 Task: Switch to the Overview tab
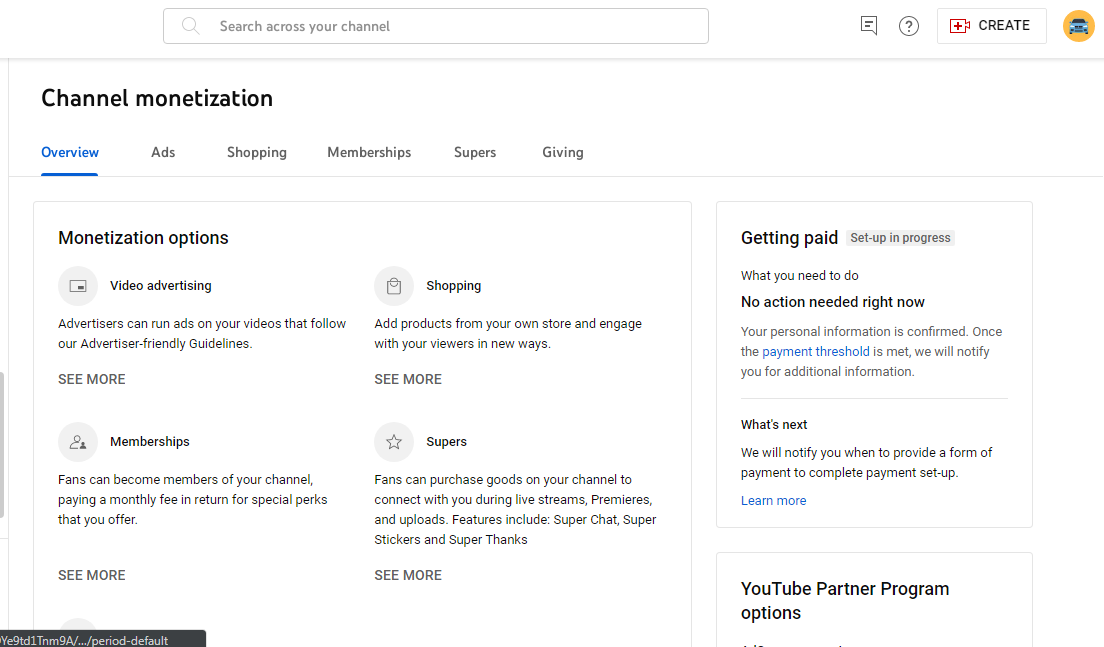(x=70, y=153)
